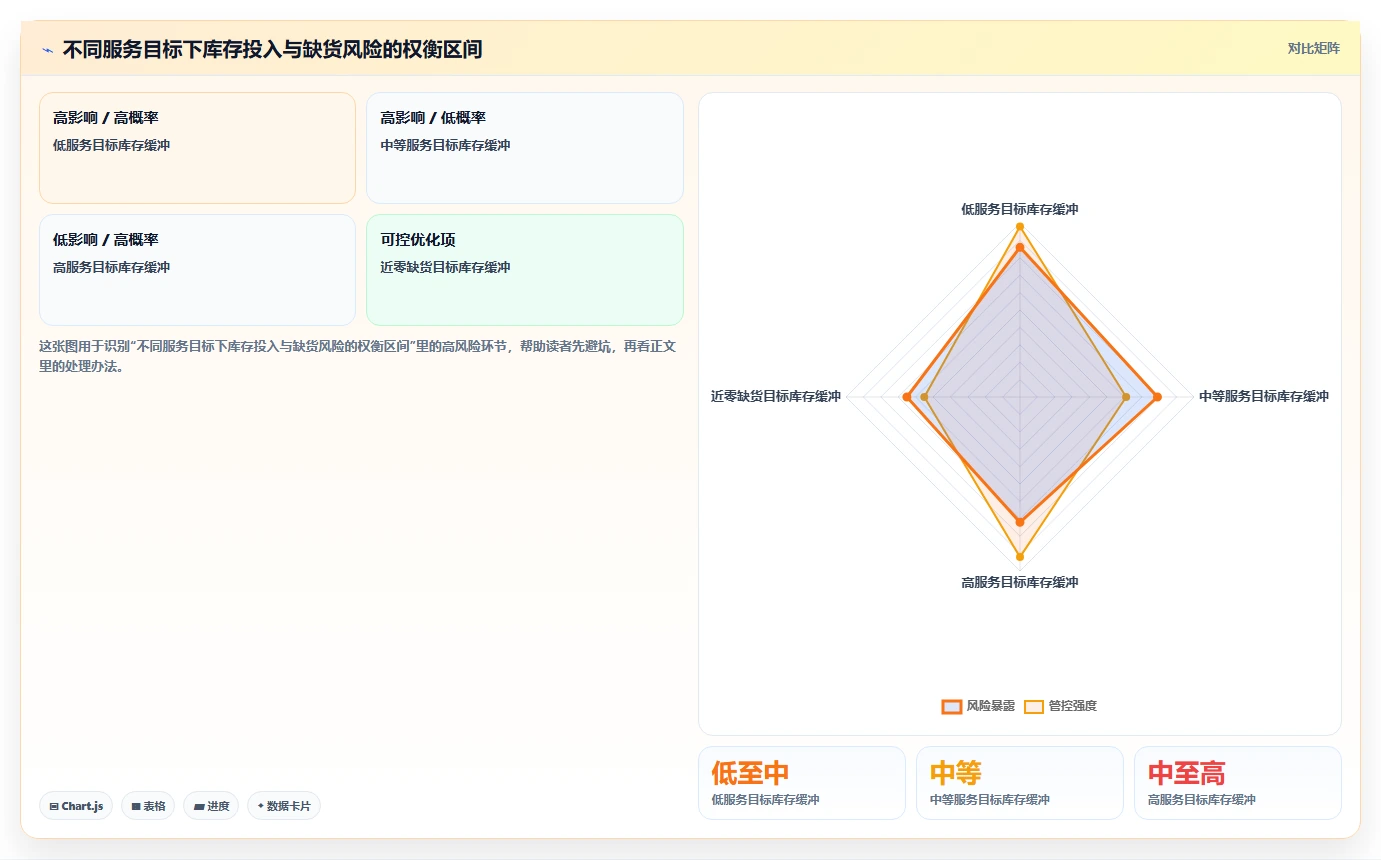Click the bottom orange 风险暴露 data point

coord(1020,522)
